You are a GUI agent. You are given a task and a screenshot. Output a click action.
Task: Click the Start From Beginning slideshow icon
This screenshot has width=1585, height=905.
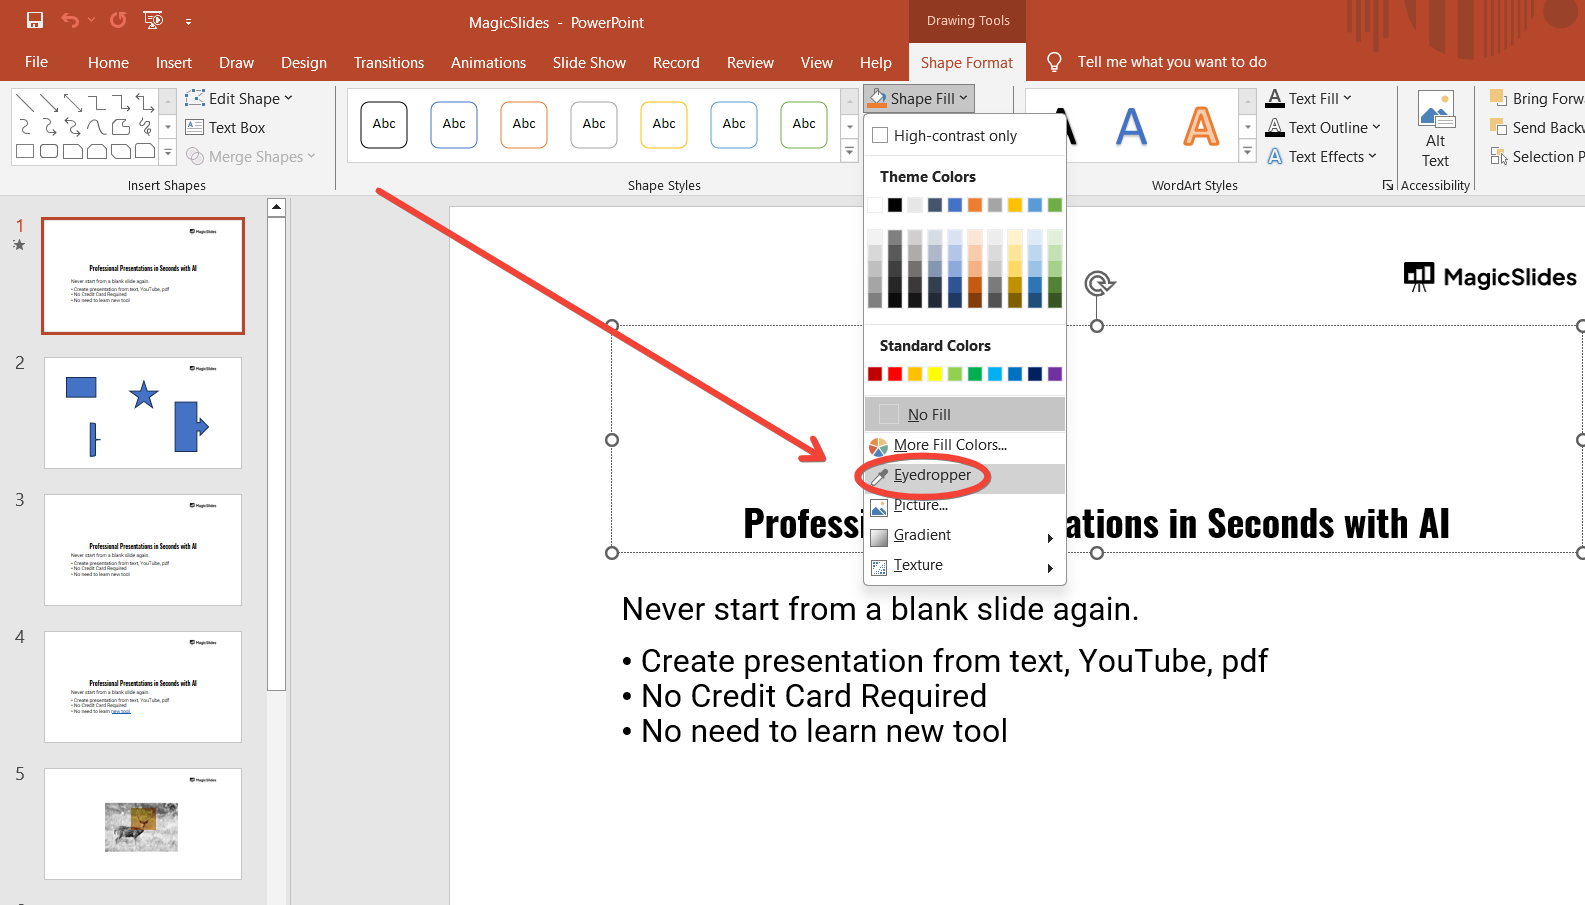pos(153,20)
